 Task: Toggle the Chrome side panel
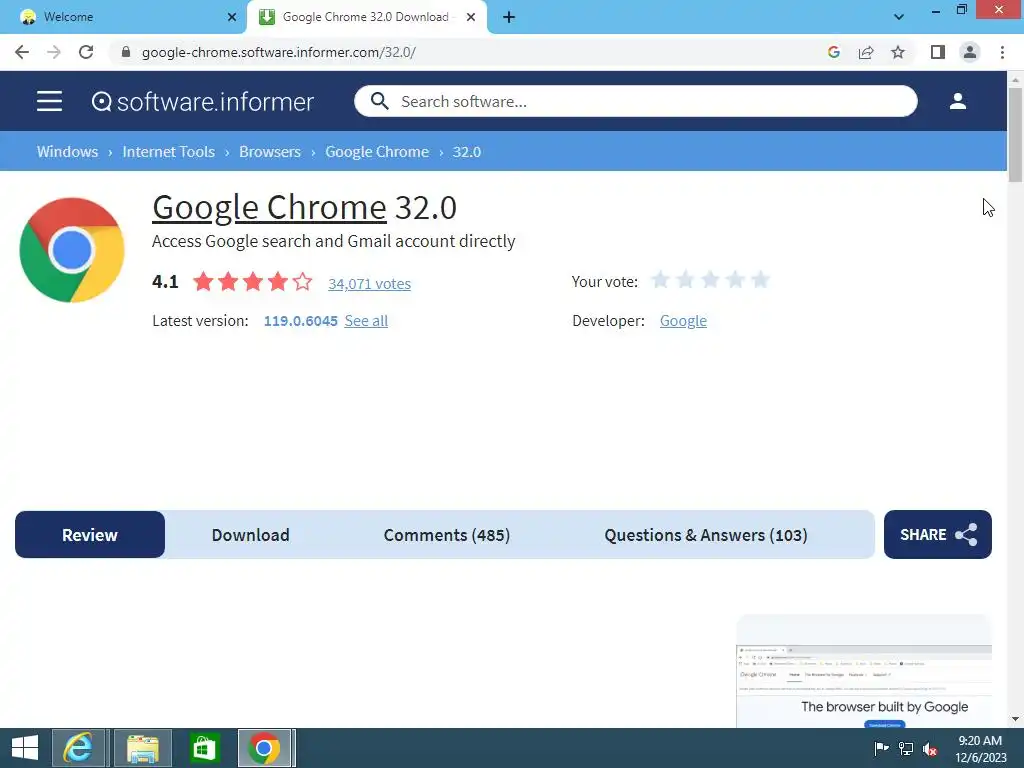point(938,52)
